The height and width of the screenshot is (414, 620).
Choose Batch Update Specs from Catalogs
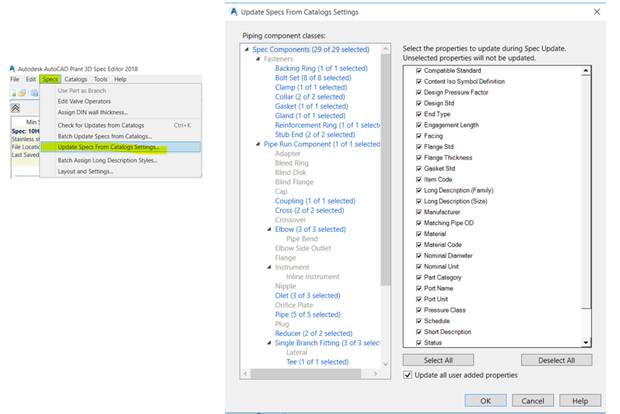(x=104, y=136)
